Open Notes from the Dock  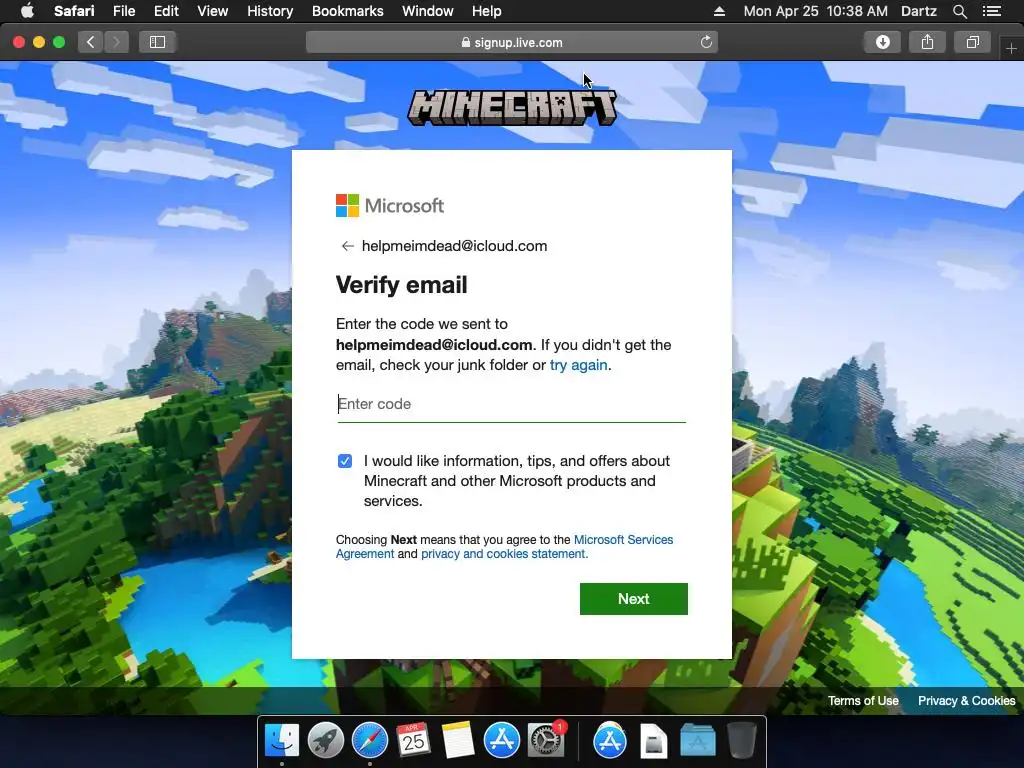point(457,741)
